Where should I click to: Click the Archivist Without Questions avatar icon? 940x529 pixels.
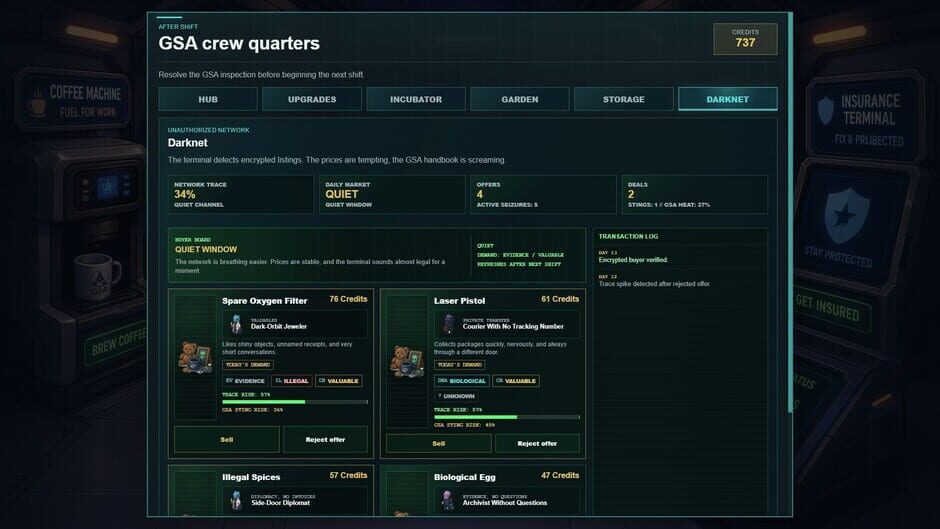pyautogui.click(x=448, y=500)
